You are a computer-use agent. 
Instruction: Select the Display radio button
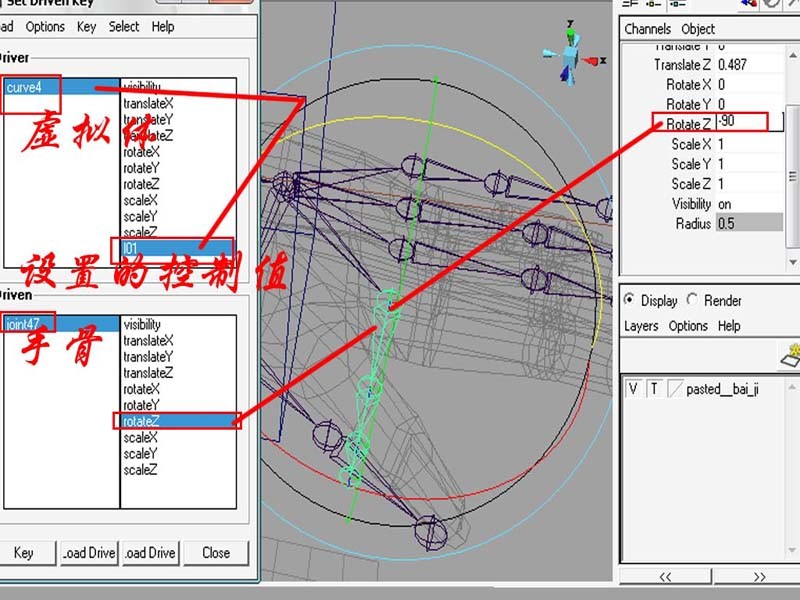tap(630, 299)
